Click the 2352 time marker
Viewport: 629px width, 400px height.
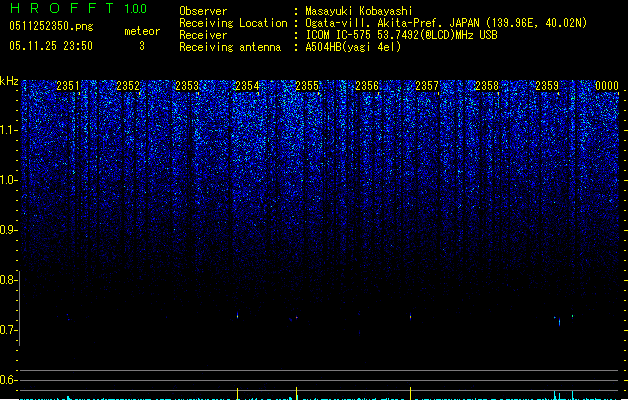pos(128,86)
